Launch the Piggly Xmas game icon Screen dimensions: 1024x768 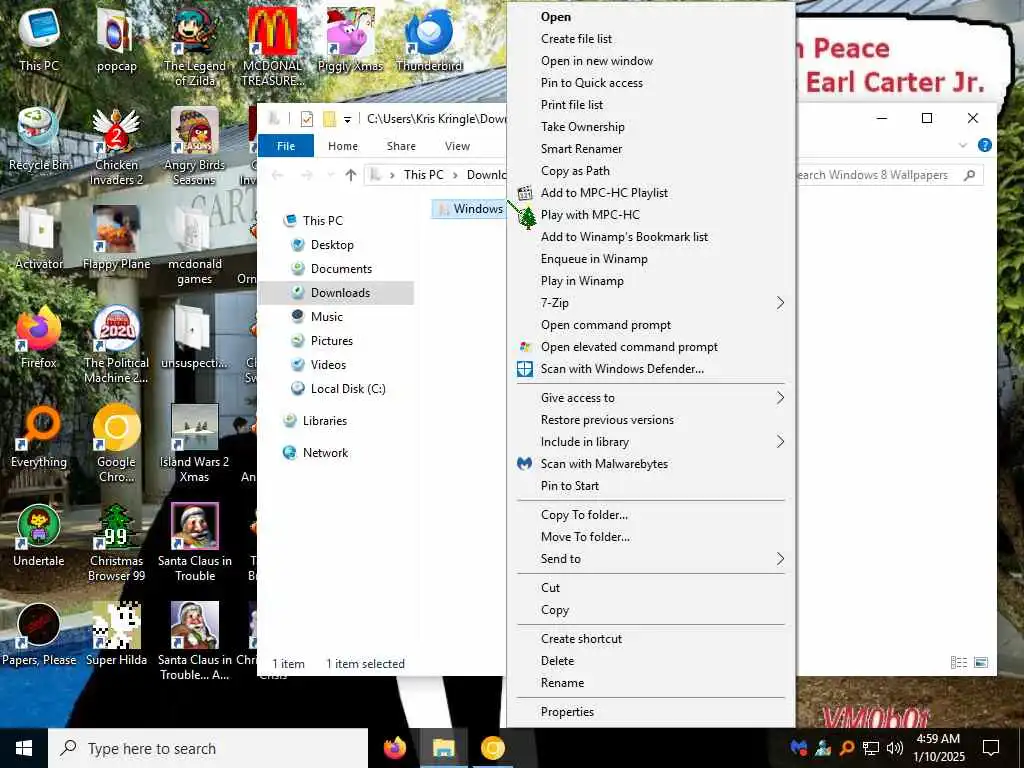point(350,39)
